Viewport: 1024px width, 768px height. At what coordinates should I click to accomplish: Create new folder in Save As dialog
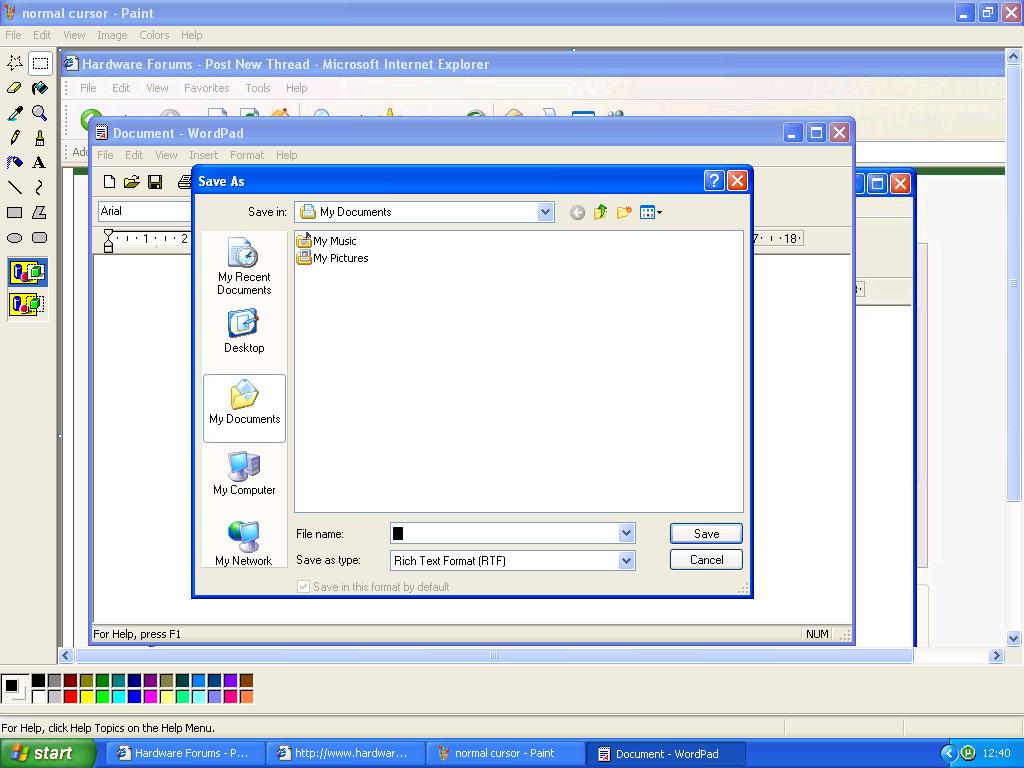[624, 212]
